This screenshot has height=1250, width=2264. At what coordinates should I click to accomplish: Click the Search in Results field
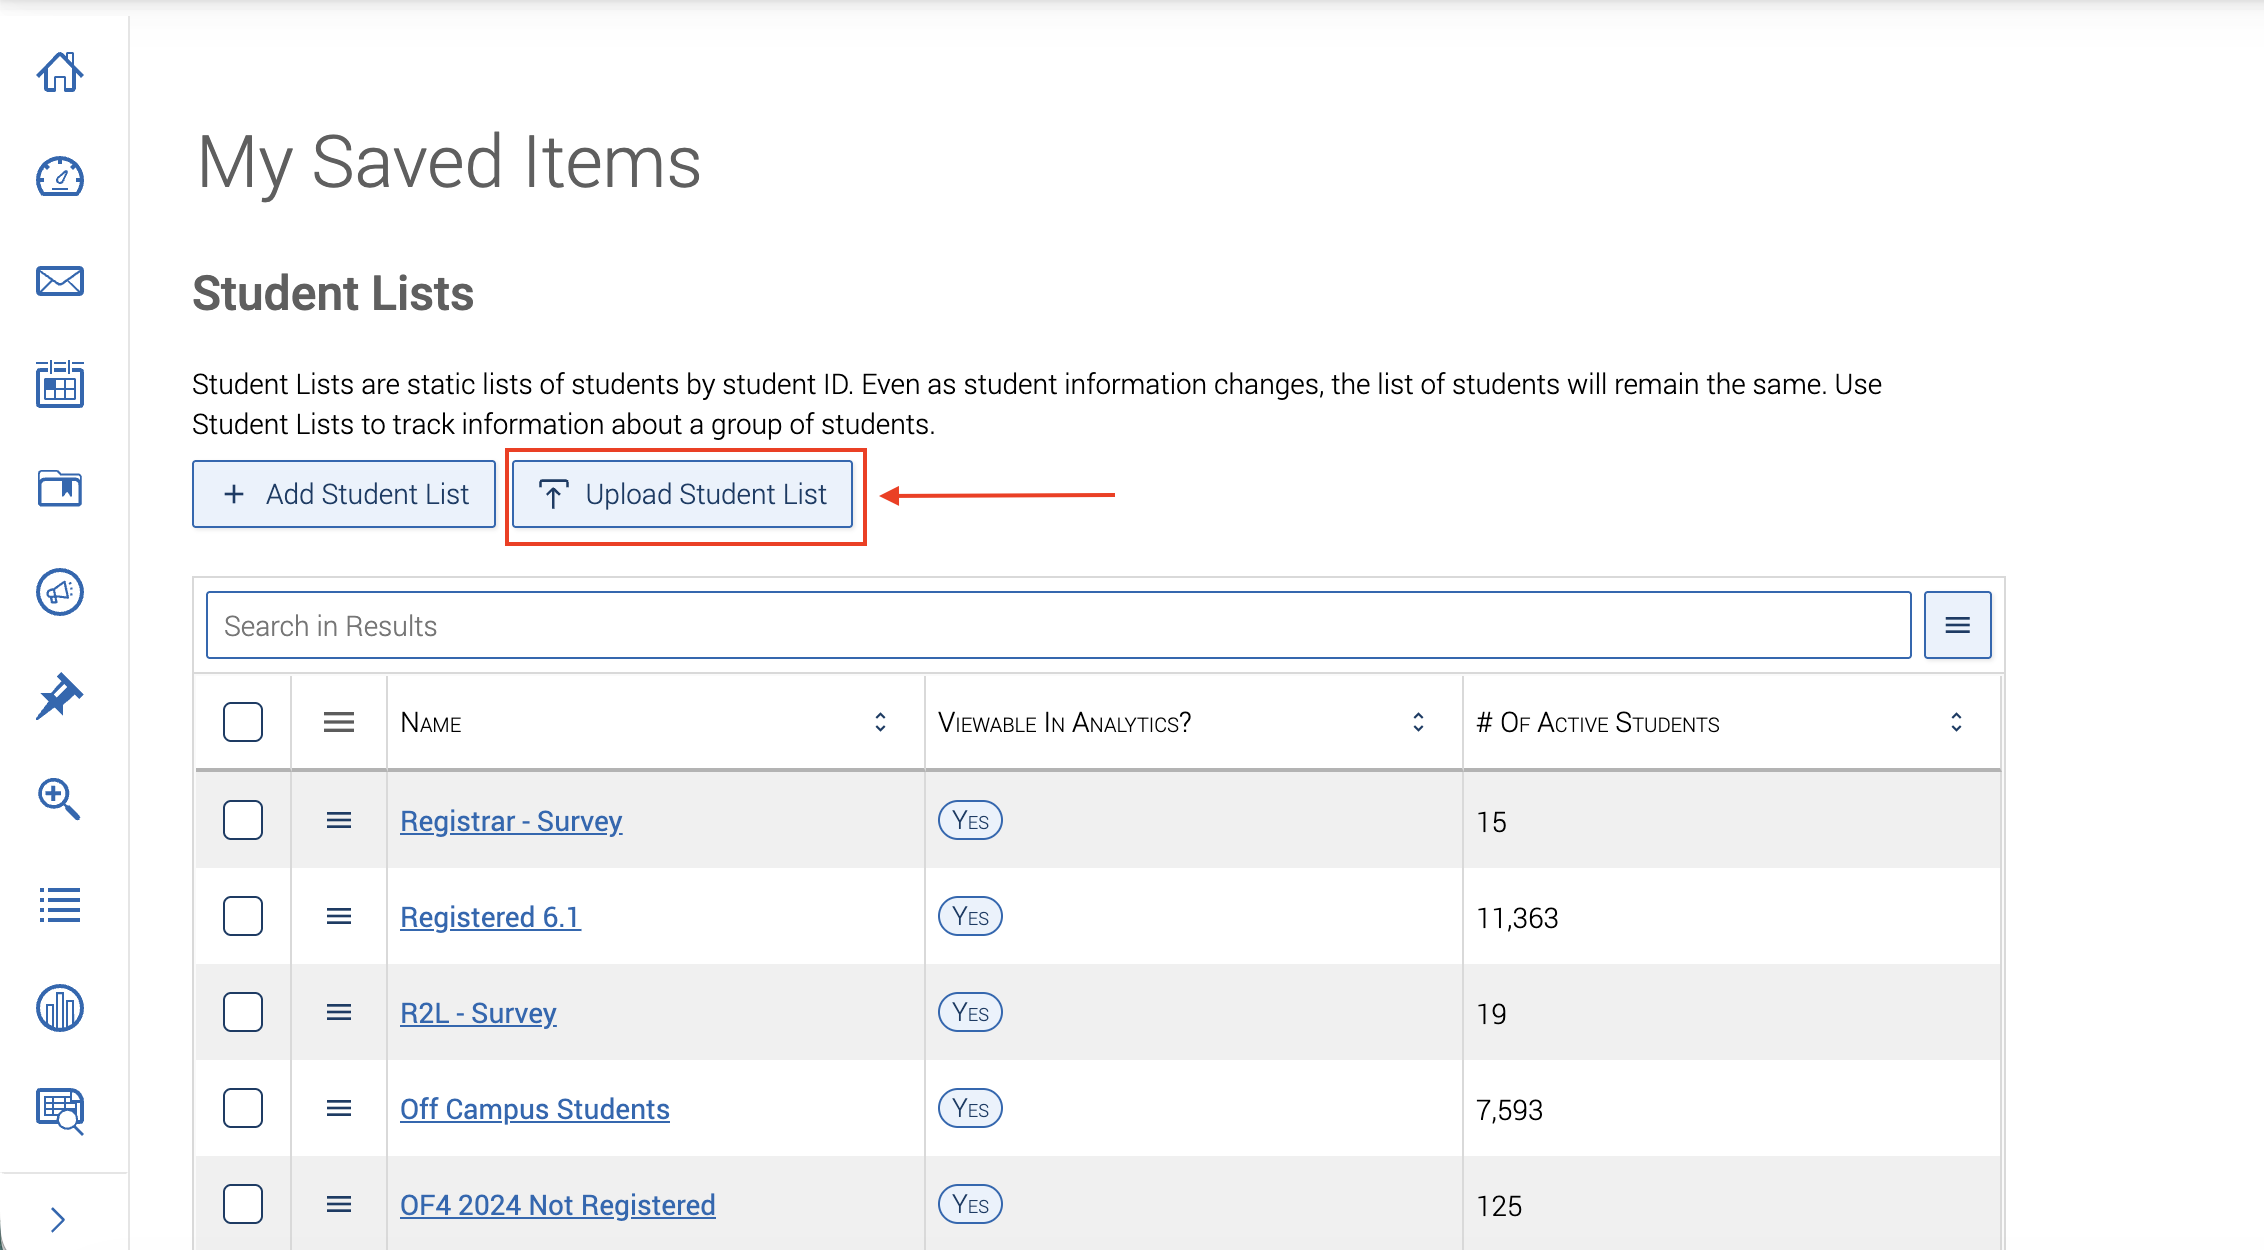pos(1059,625)
